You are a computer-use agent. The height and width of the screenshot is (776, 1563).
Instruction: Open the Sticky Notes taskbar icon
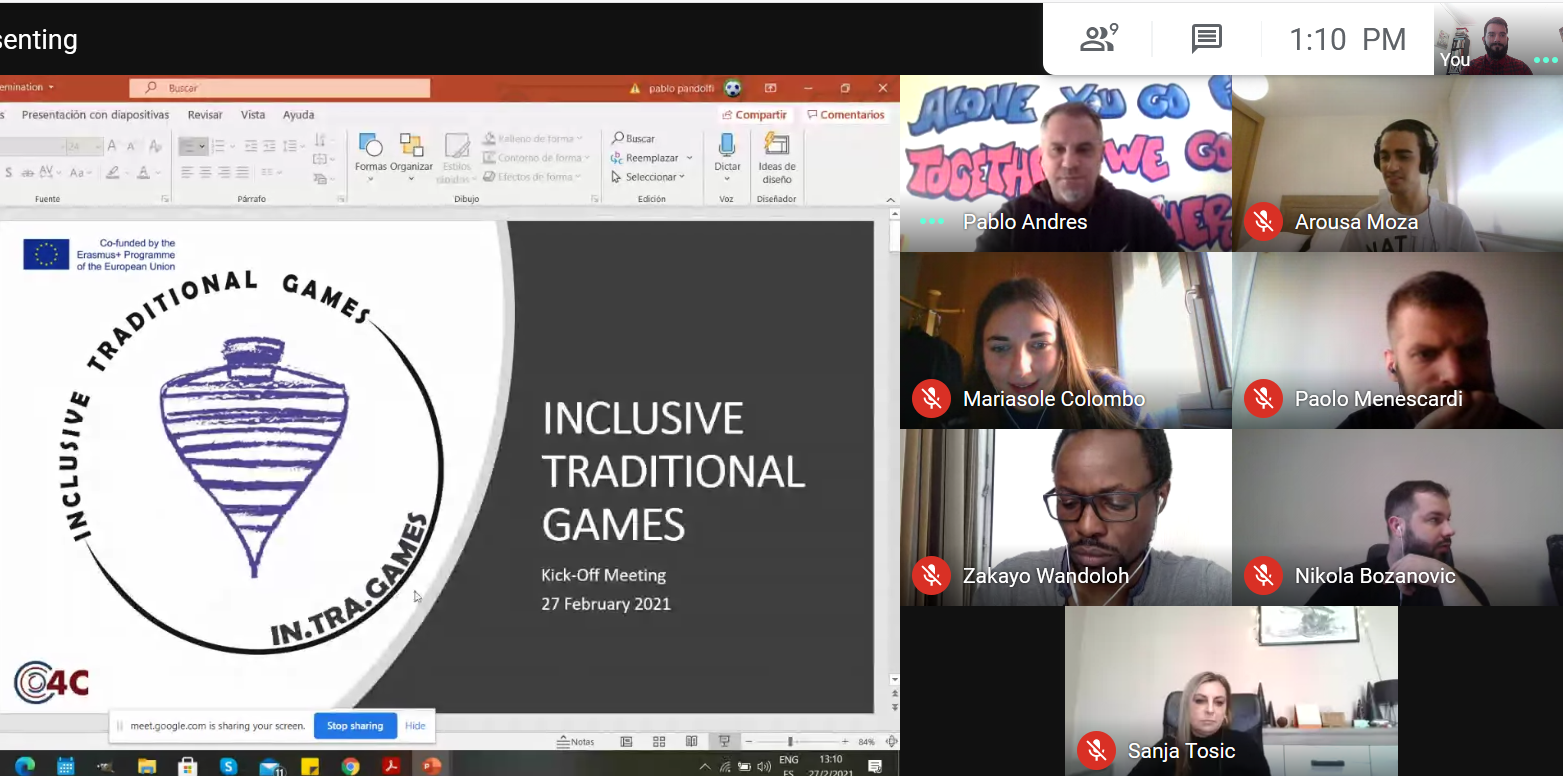(x=310, y=766)
